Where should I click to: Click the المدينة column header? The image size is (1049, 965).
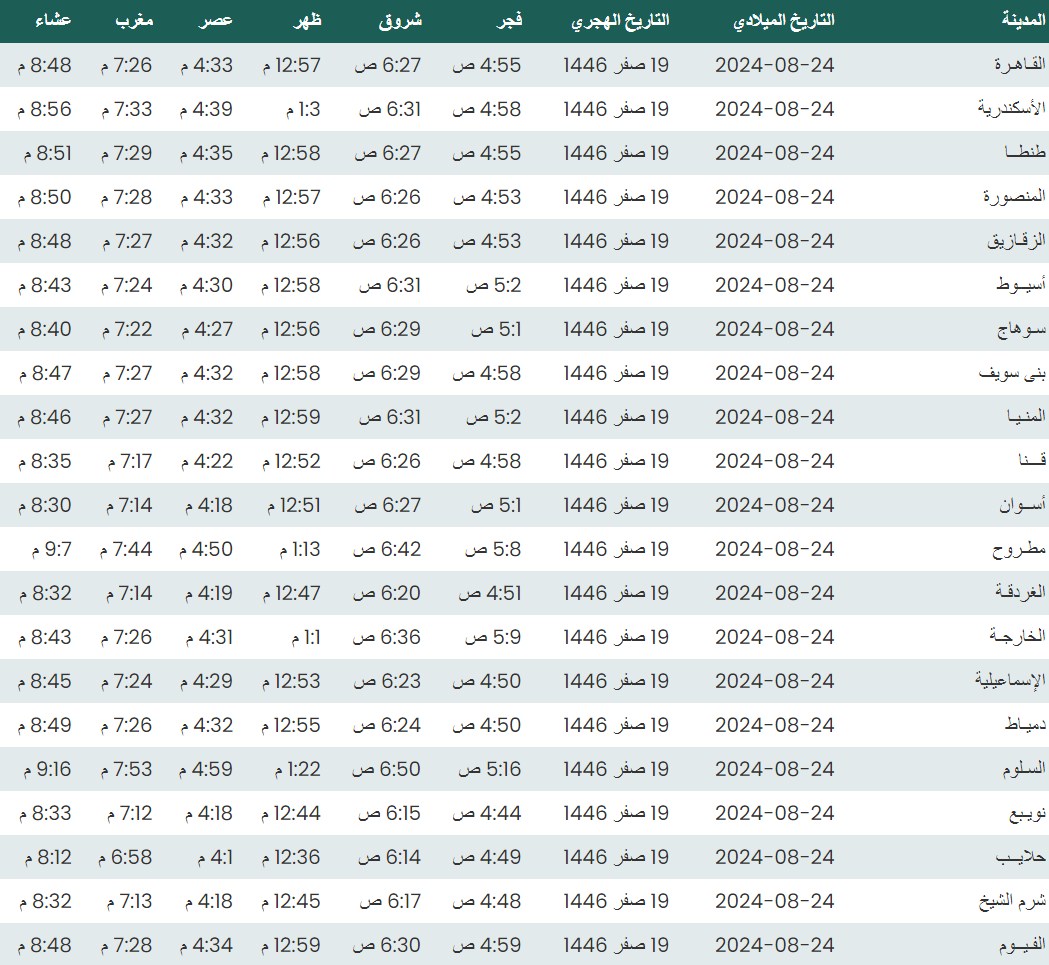pos(1023,20)
